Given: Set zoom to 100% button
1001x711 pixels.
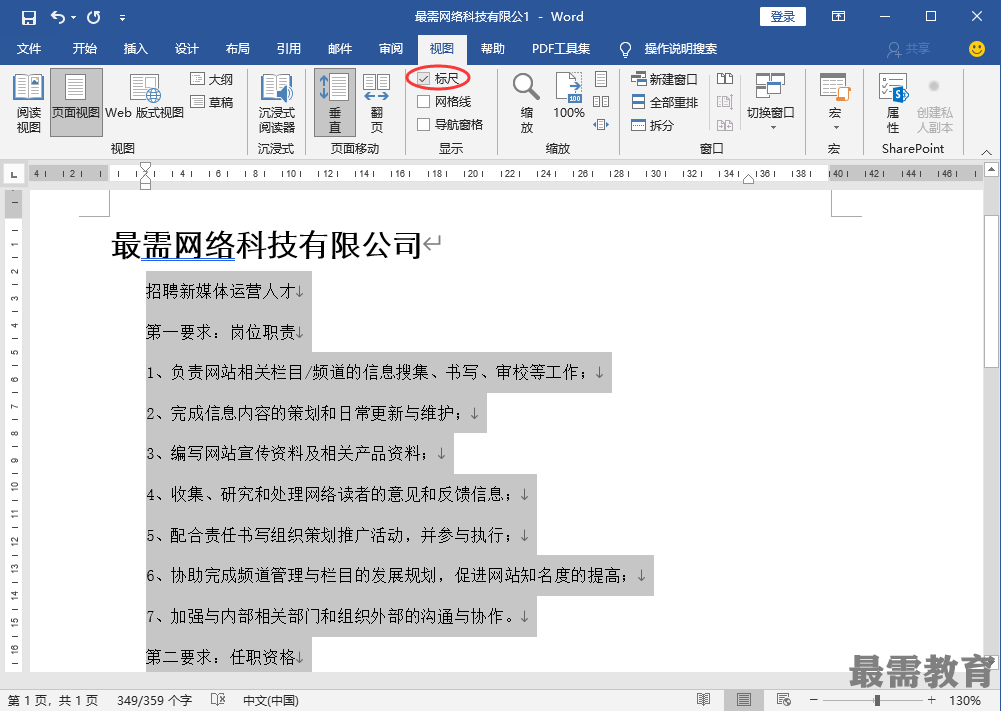Looking at the screenshot, I should (569, 96).
